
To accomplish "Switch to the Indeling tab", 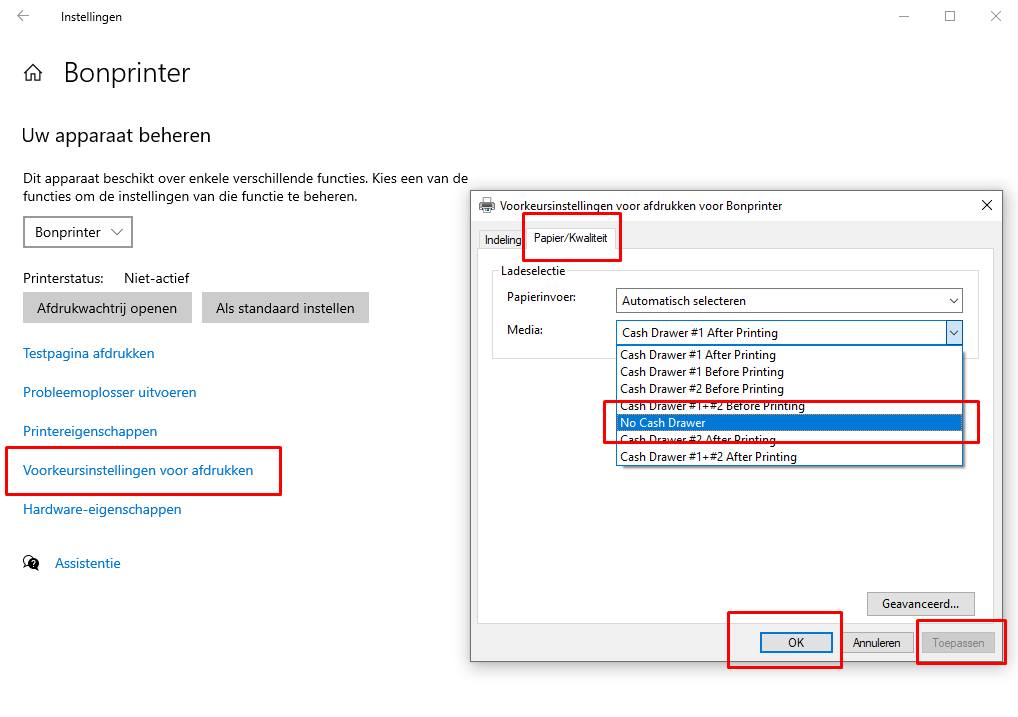I will [x=502, y=240].
